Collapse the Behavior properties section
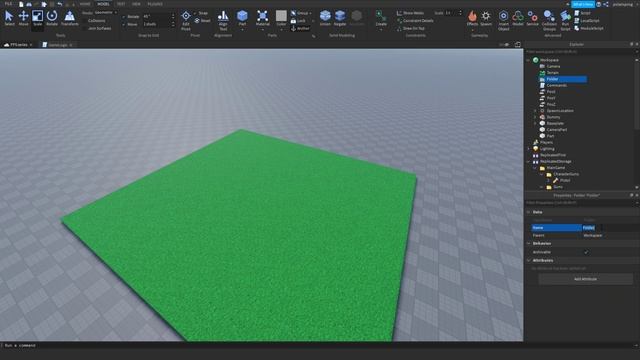 tap(528, 244)
